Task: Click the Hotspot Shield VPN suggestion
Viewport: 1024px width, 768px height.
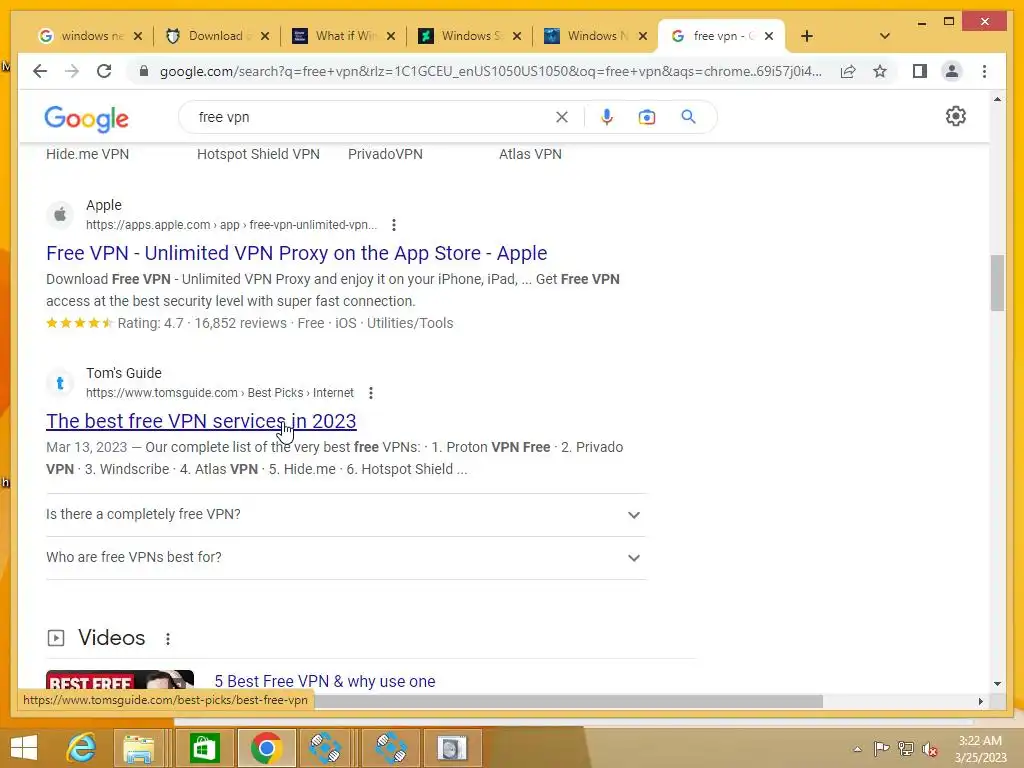Action: click(x=259, y=154)
